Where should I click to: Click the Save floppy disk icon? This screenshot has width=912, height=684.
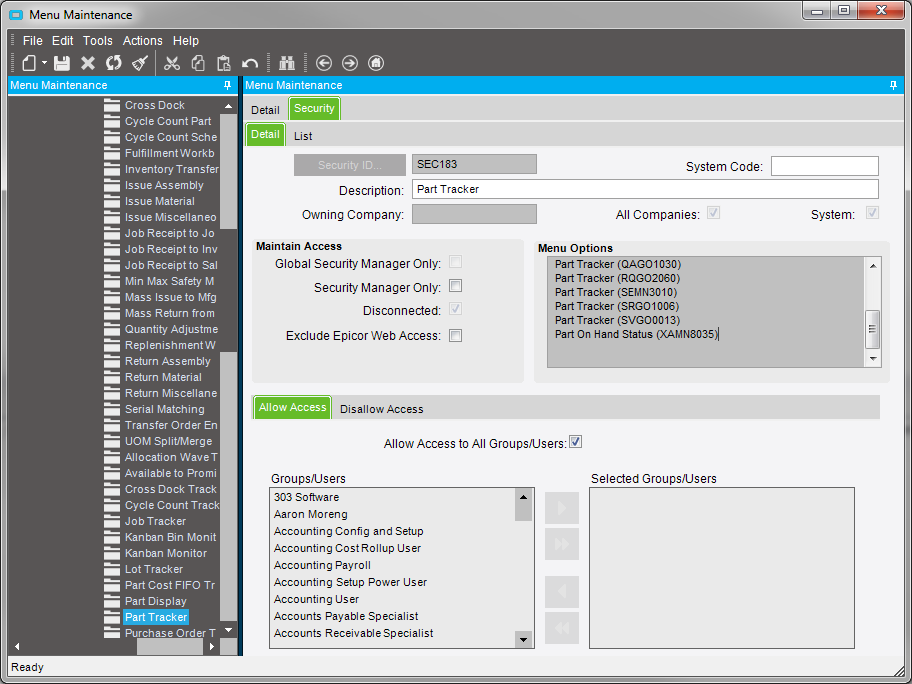(x=62, y=63)
